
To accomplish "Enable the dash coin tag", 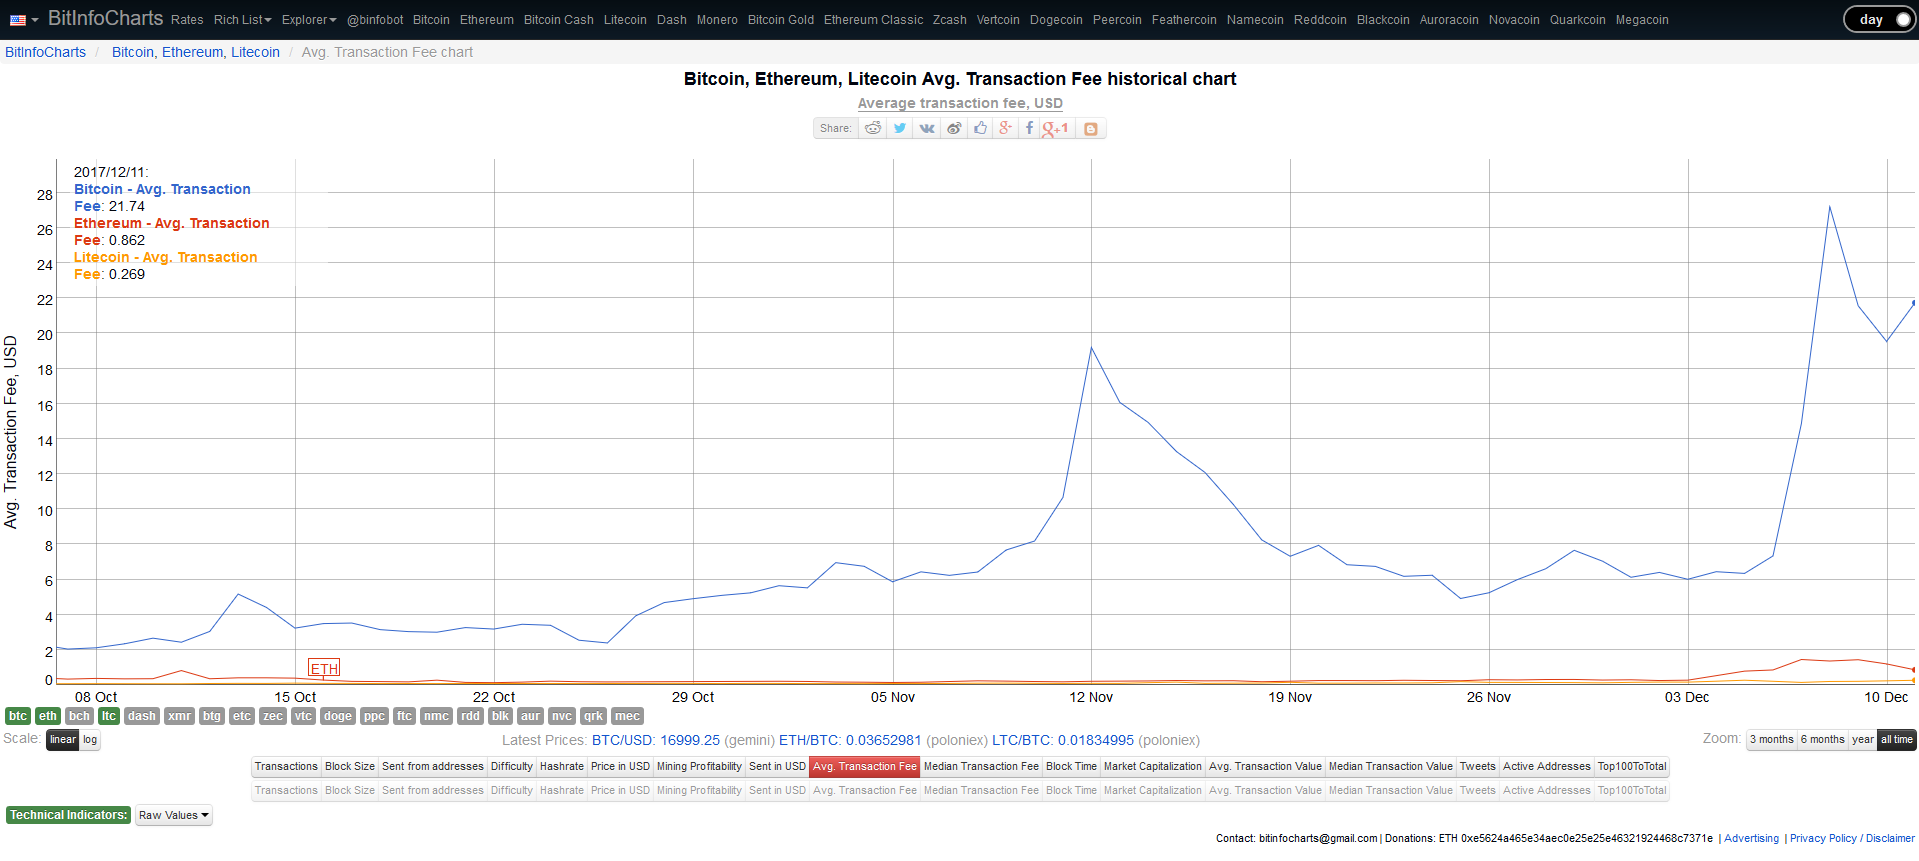I will (x=142, y=716).
